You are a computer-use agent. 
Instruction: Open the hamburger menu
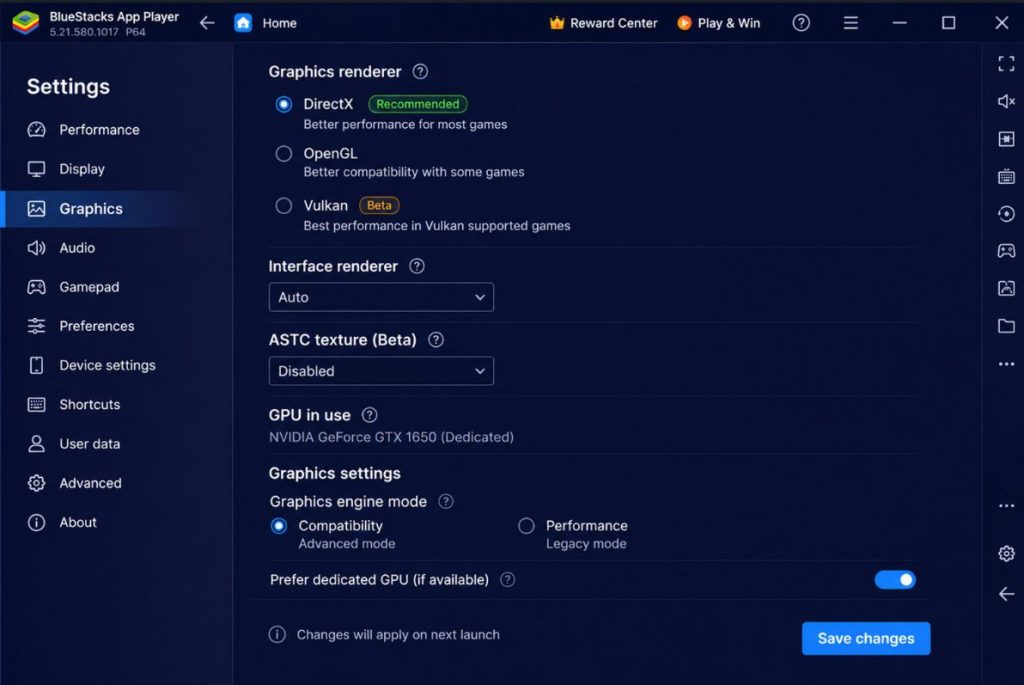click(x=850, y=24)
